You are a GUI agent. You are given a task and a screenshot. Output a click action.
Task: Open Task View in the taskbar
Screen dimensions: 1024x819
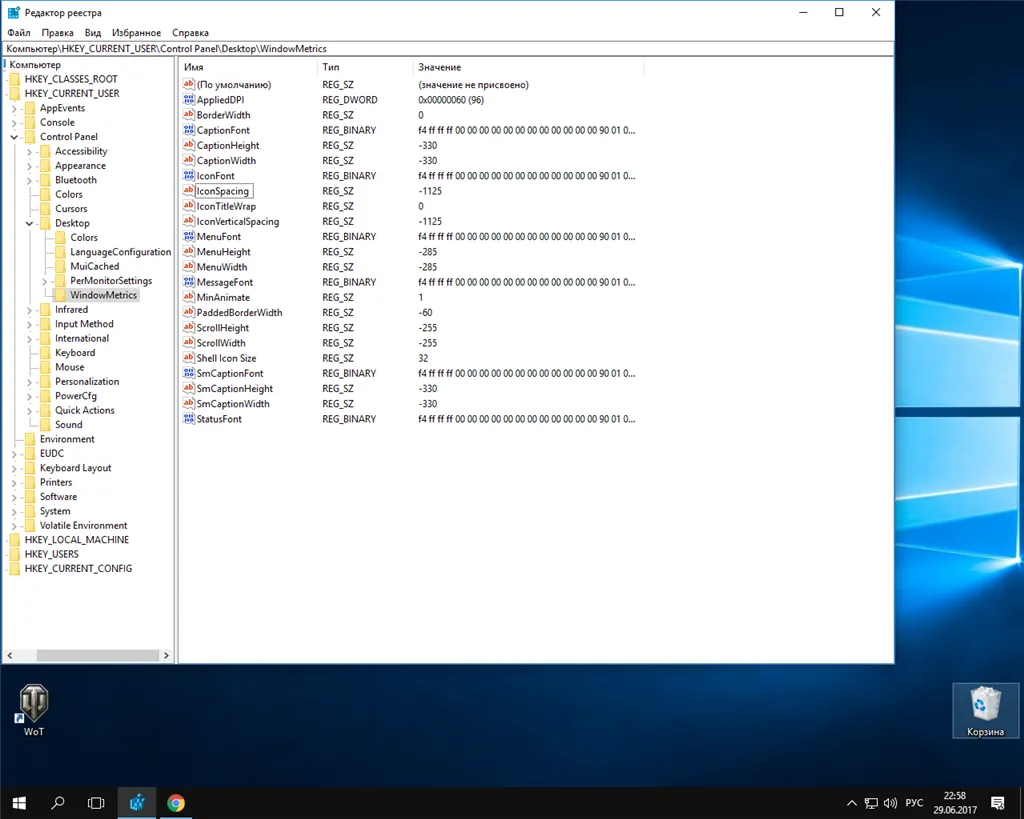(x=96, y=803)
